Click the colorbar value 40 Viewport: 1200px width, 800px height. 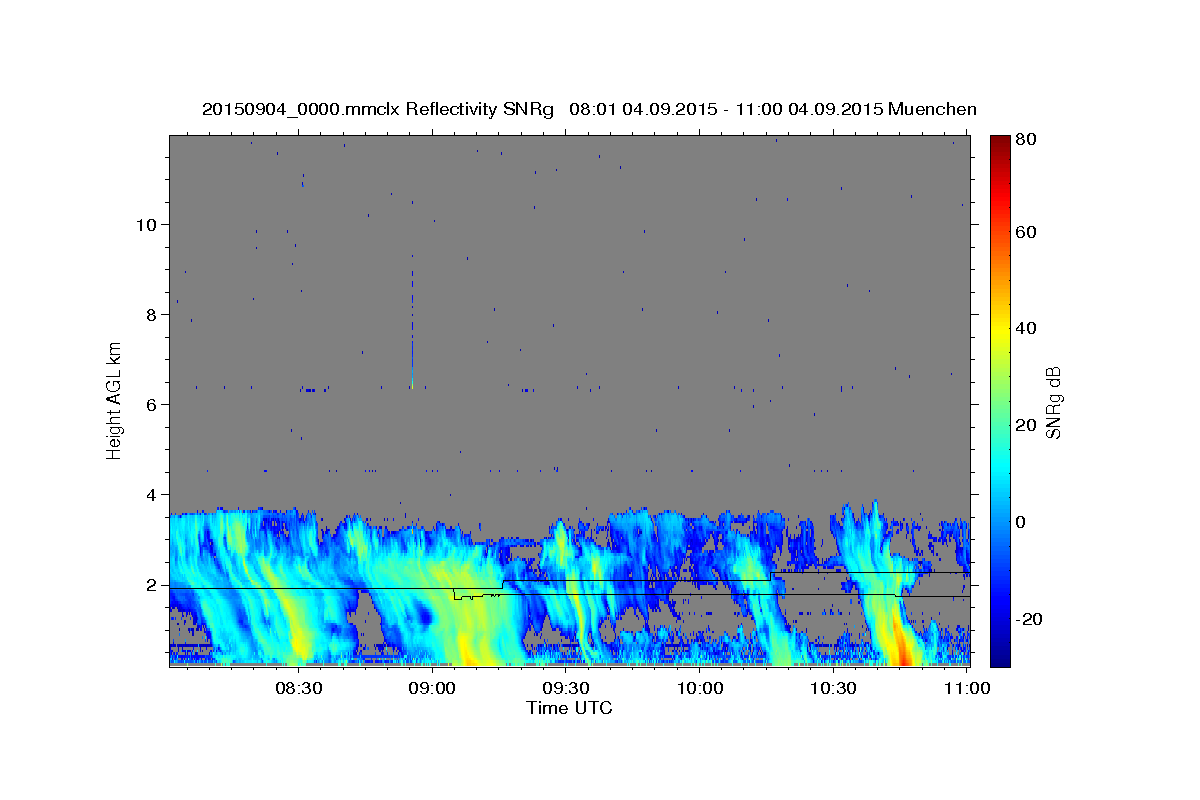[1025, 328]
